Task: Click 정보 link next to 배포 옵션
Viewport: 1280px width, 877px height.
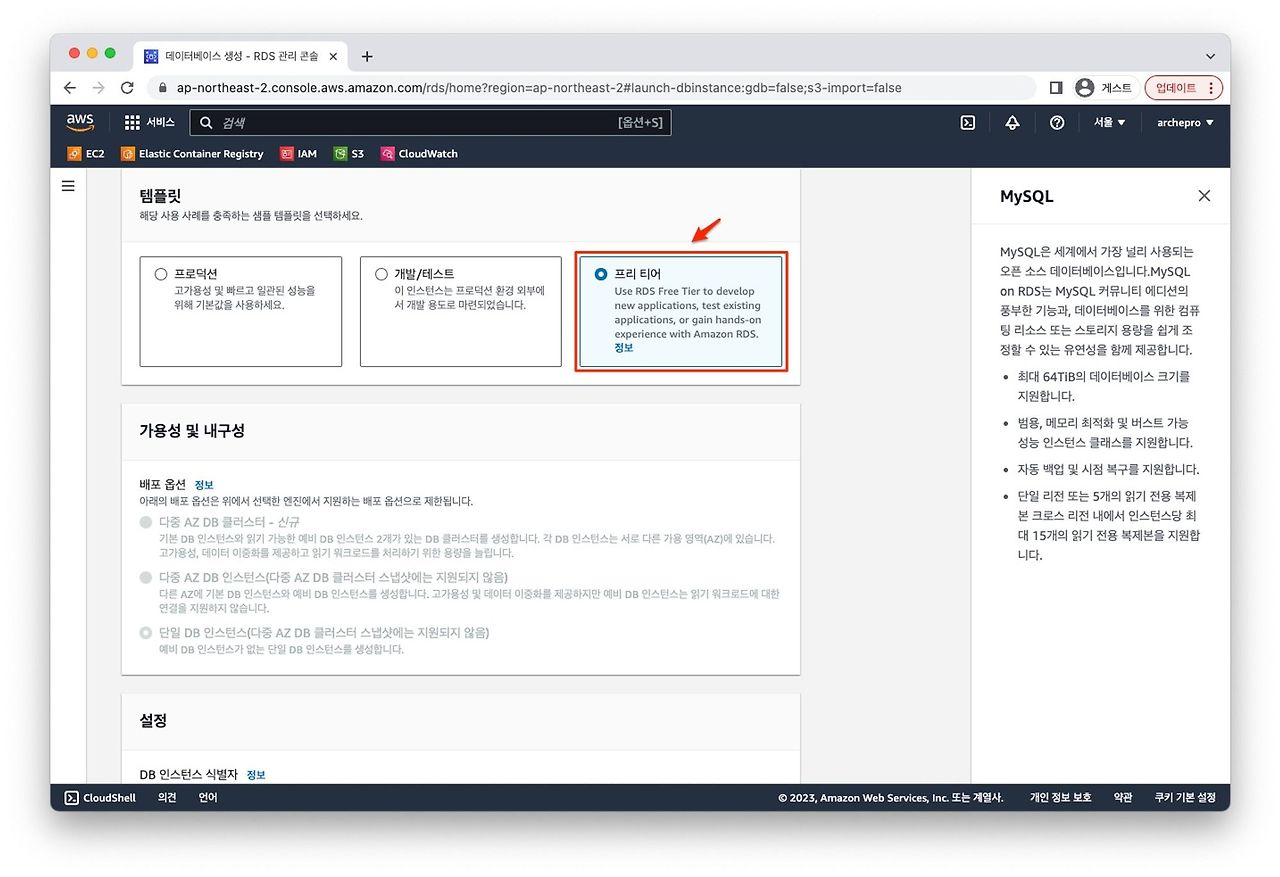Action: [204, 485]
